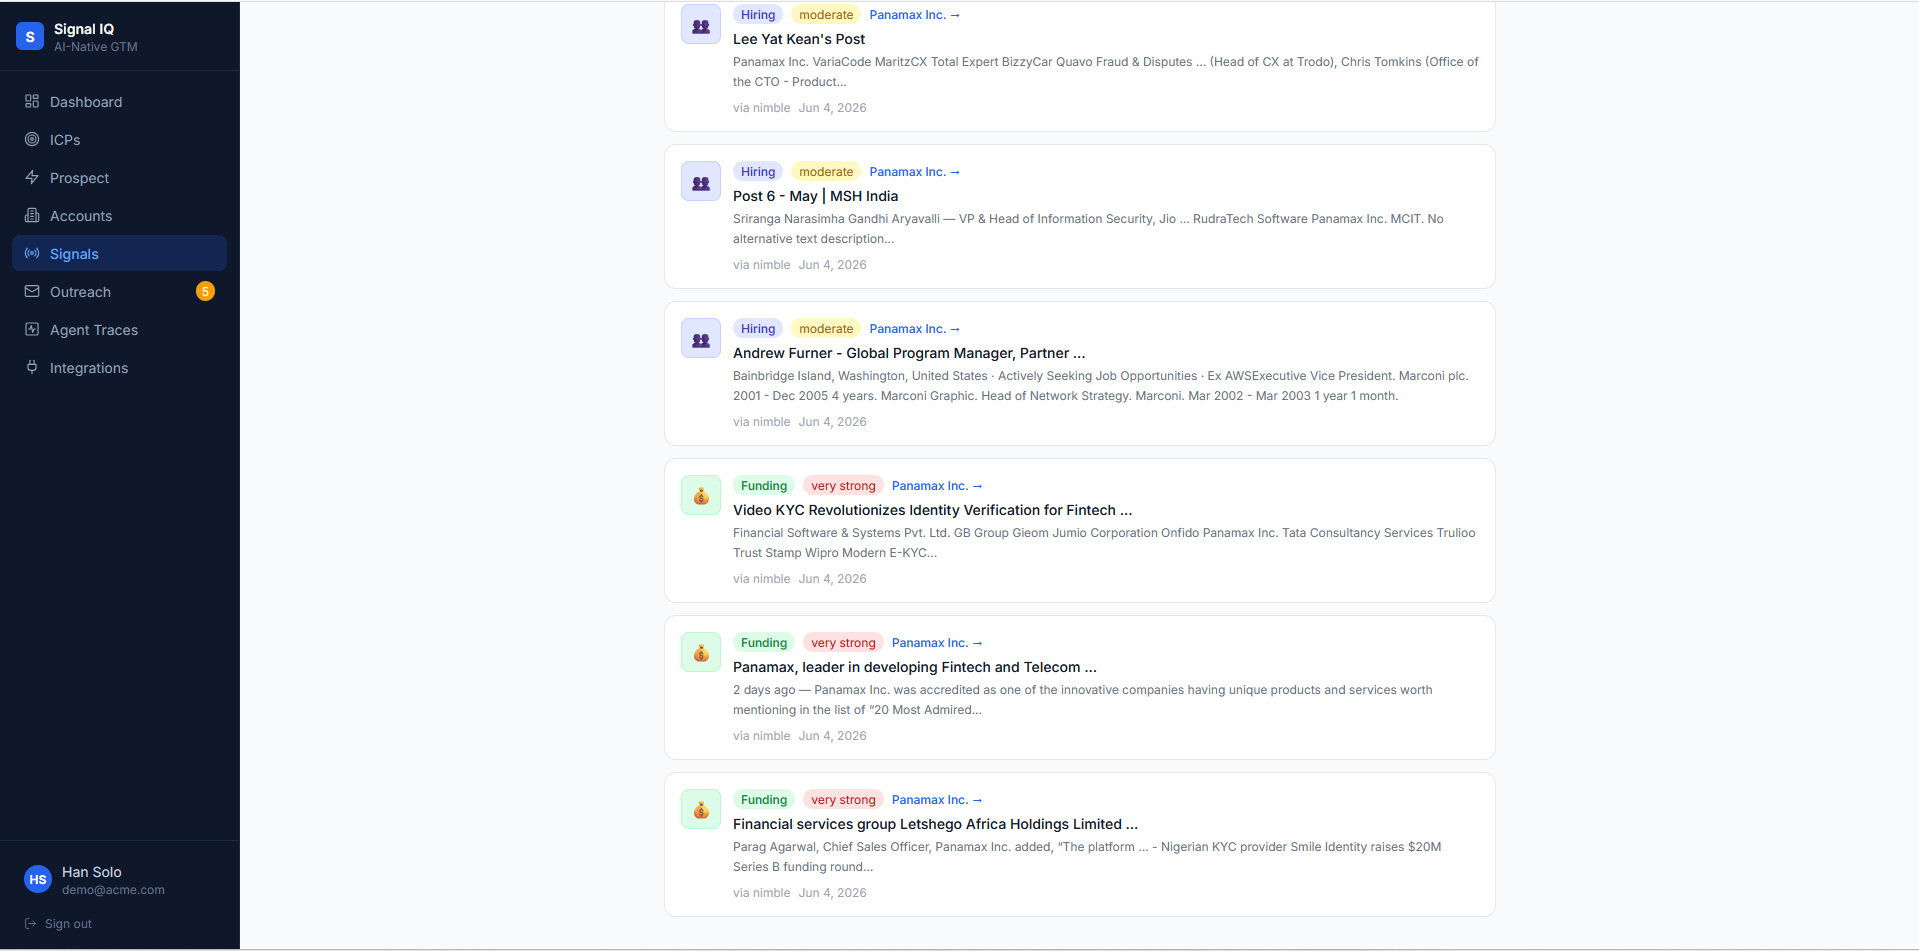Click the Outreach envelope icon
Screen dimensions: 1919x951
[x=32, y=291]
